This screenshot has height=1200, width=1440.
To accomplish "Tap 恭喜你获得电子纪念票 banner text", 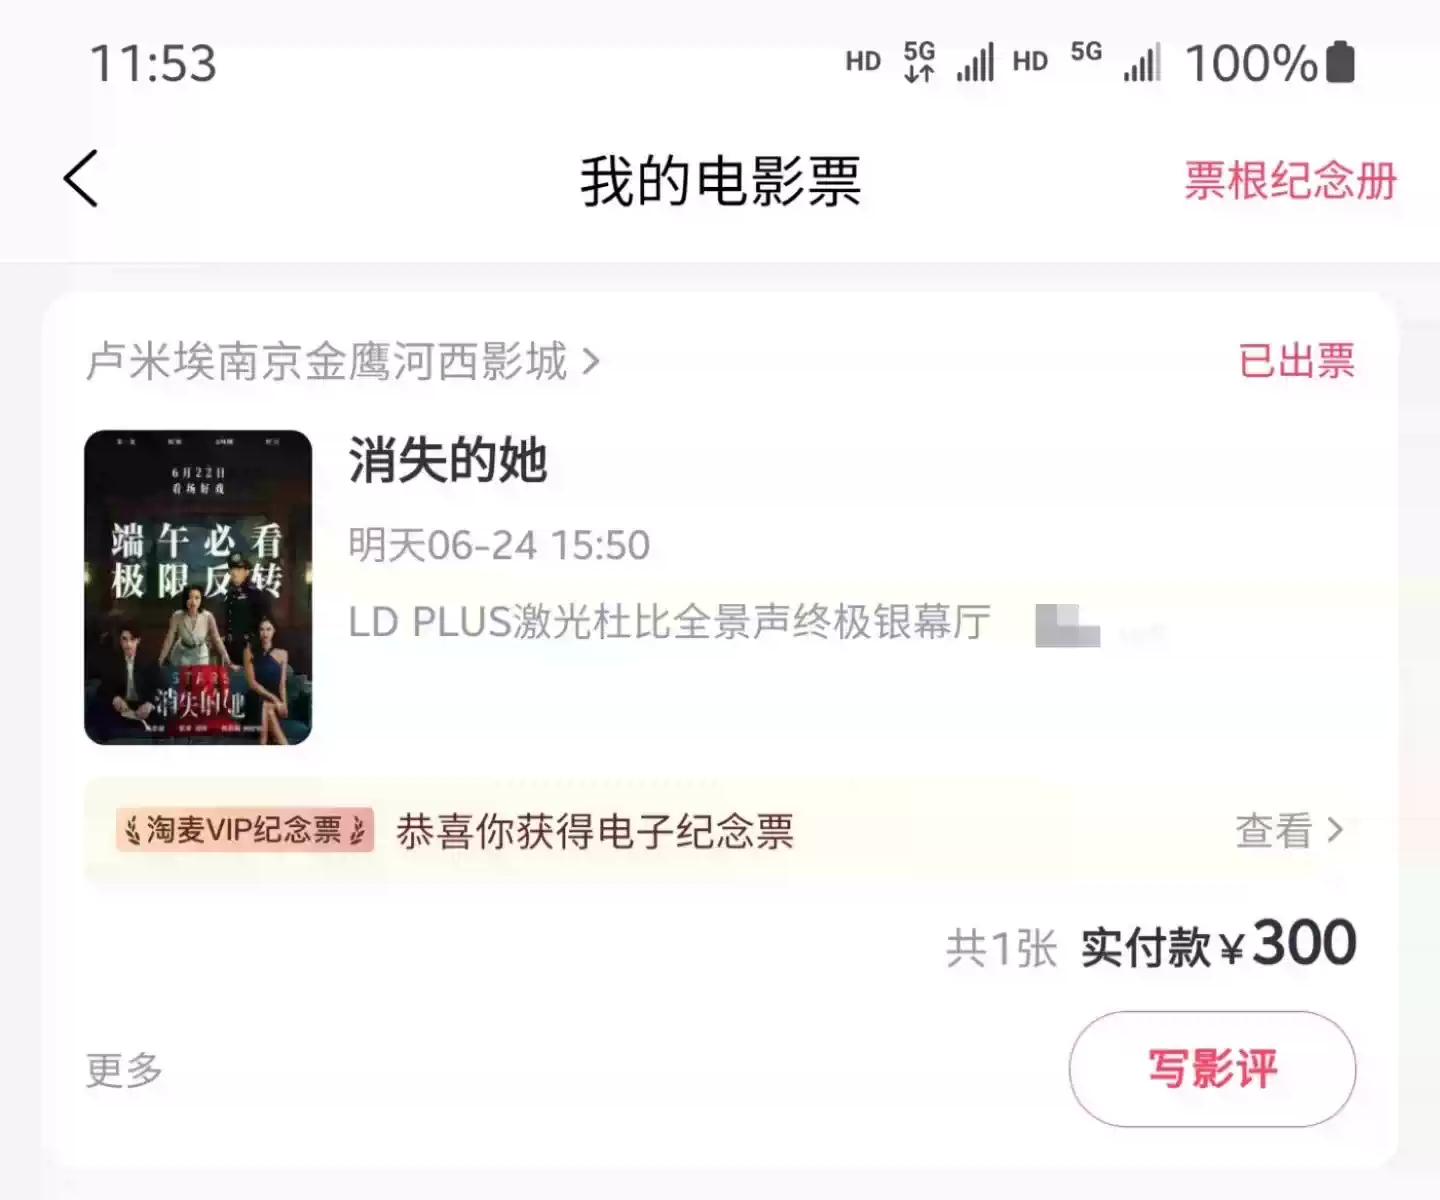I will pyautogui.click(x=595, y=831).
